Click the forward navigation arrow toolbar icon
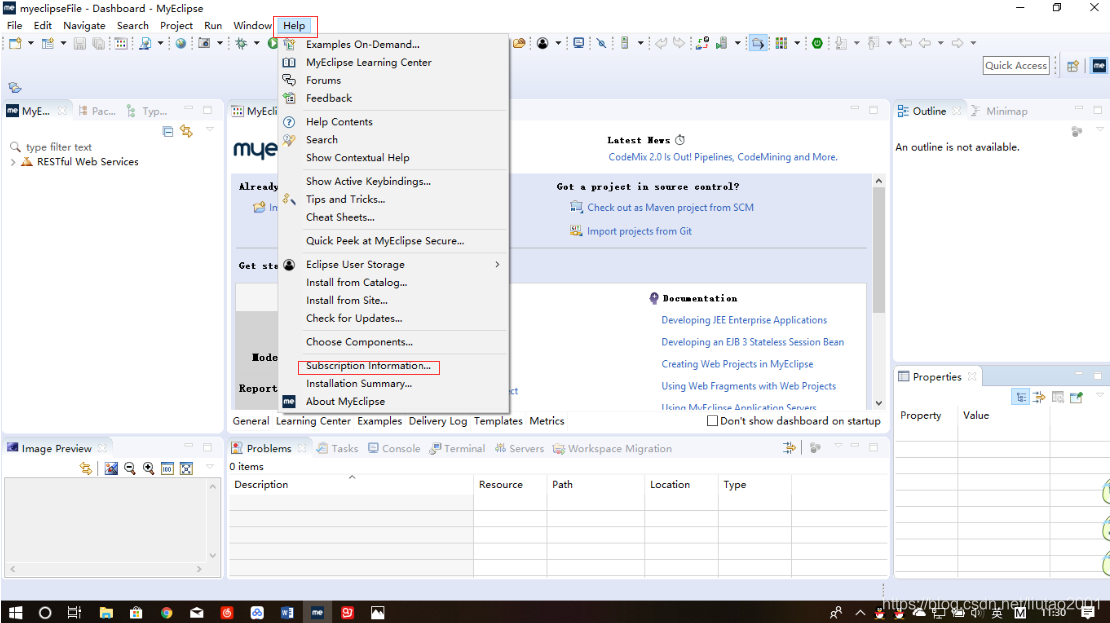 click(957, 43)
